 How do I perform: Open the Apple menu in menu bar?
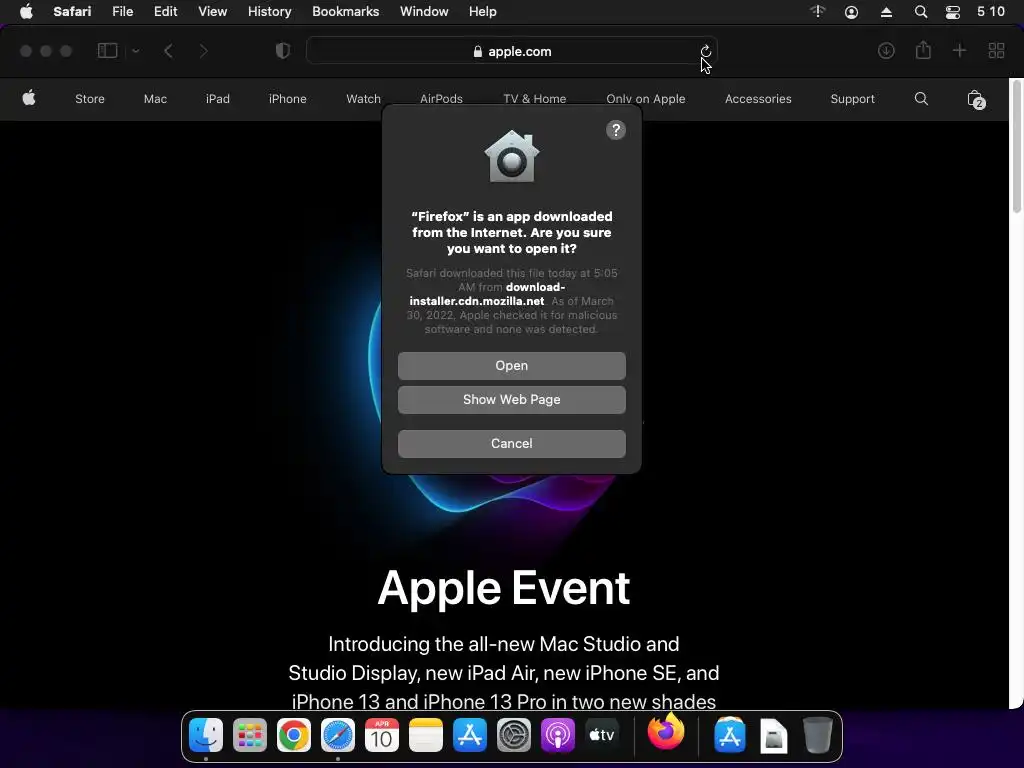coord(26,12)
